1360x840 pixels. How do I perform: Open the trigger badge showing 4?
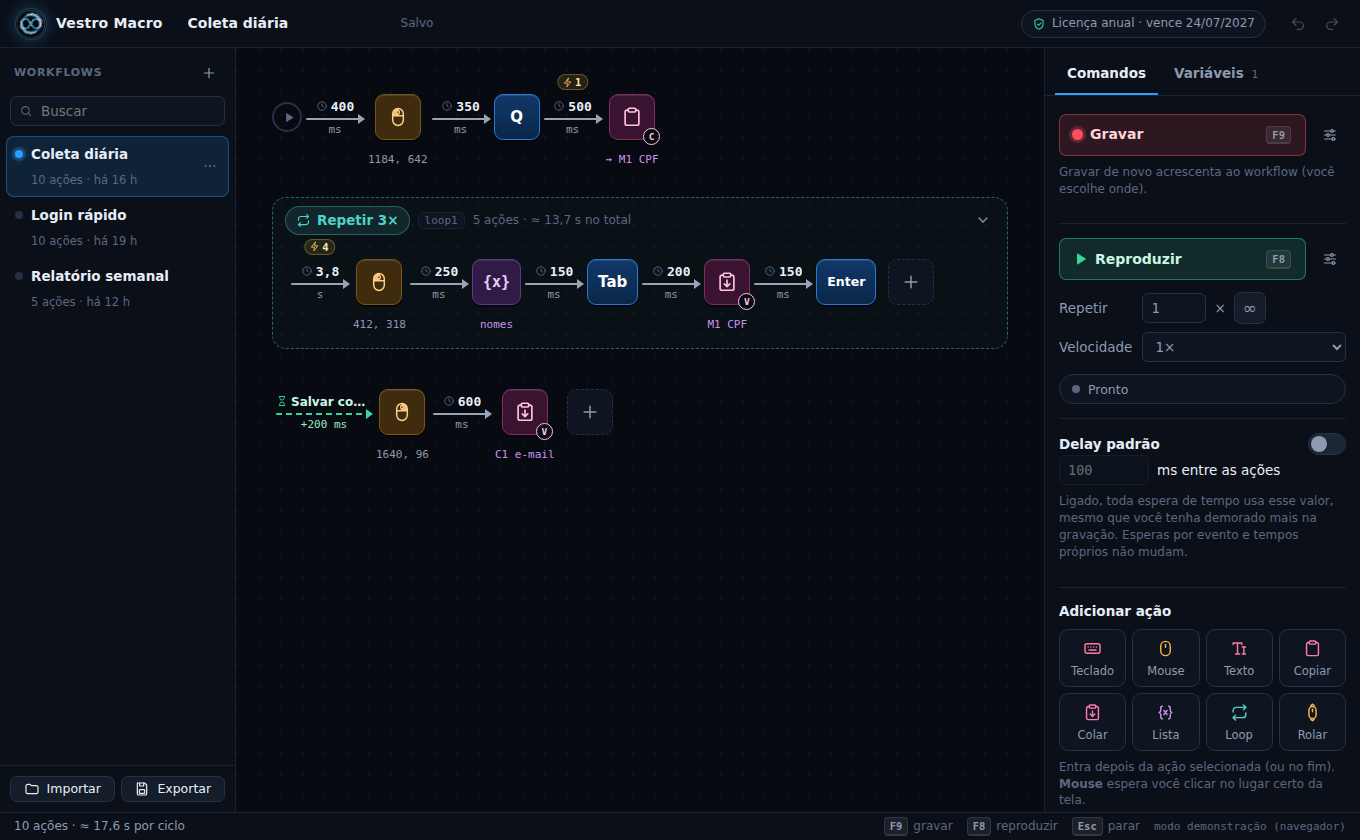tap(319, 247)
